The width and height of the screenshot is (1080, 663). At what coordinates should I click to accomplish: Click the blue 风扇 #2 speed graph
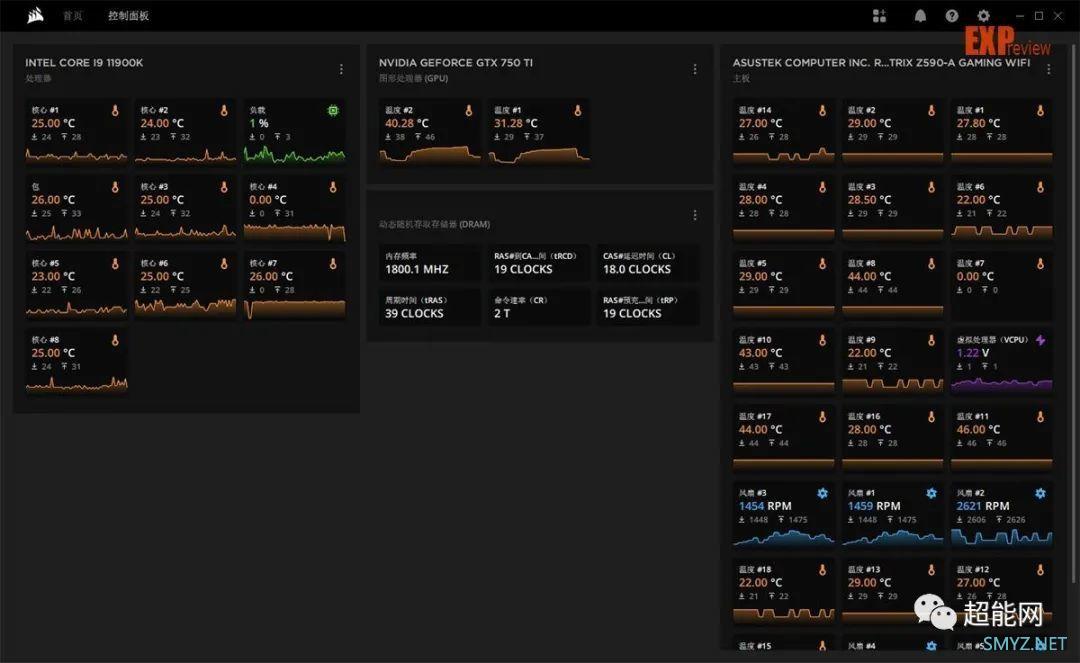point(1001,537)
